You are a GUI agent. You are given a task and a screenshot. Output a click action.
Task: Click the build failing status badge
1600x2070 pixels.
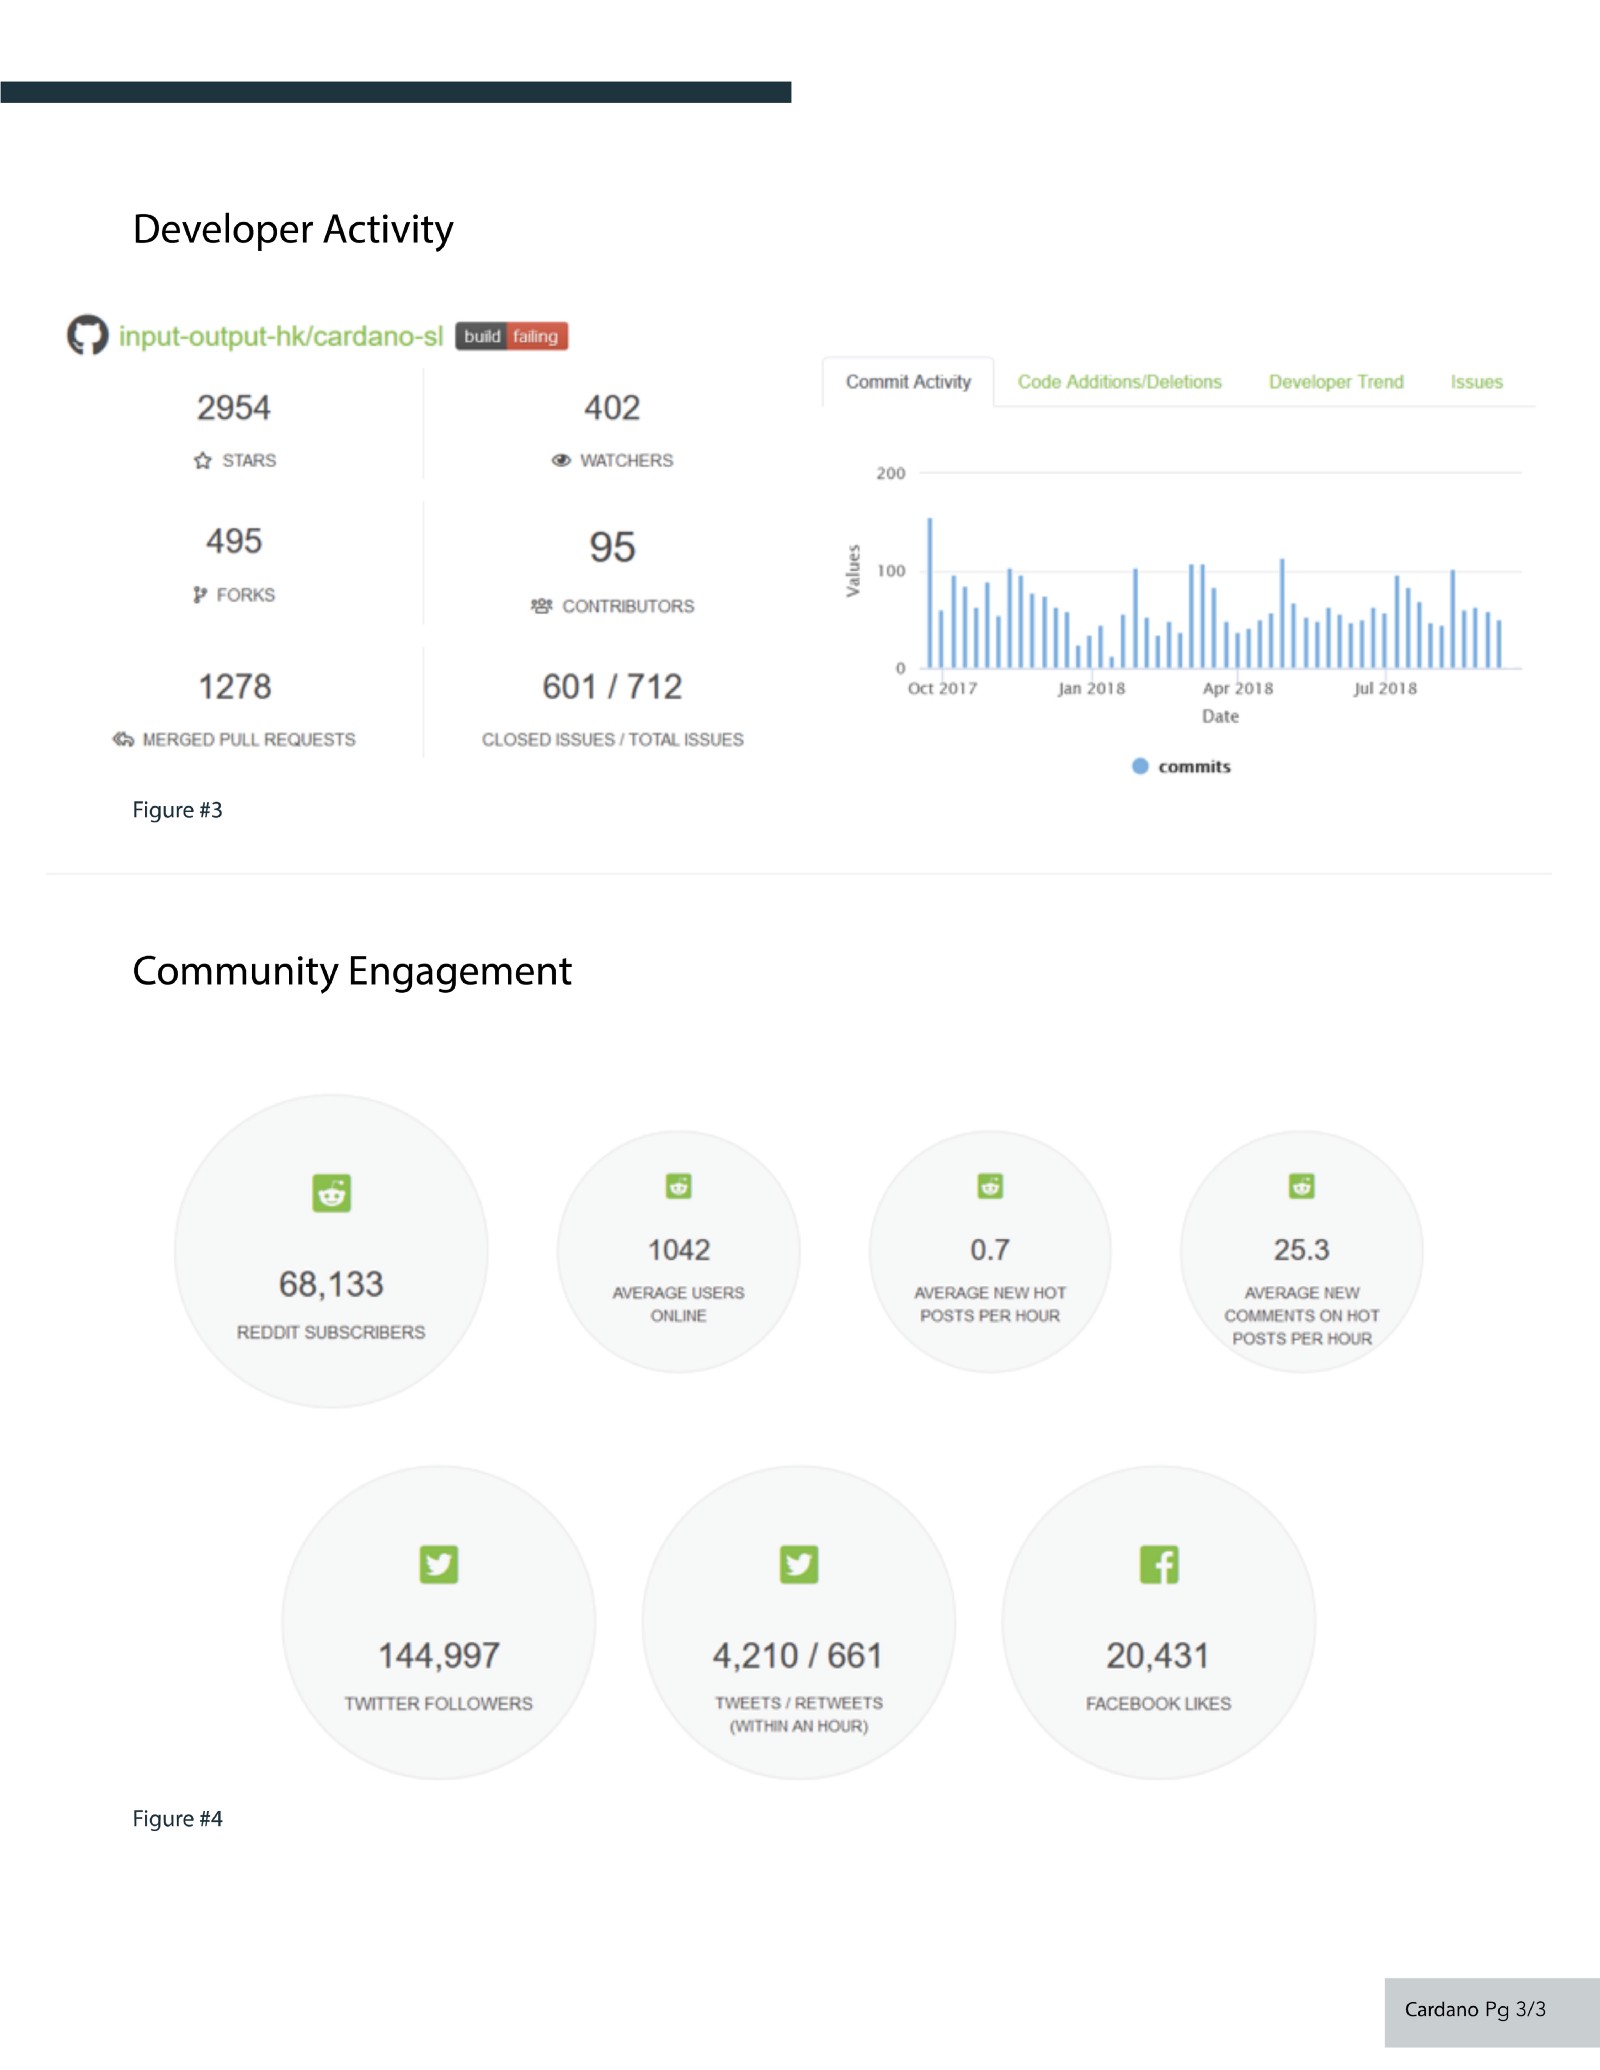click(x=511, y=336)
